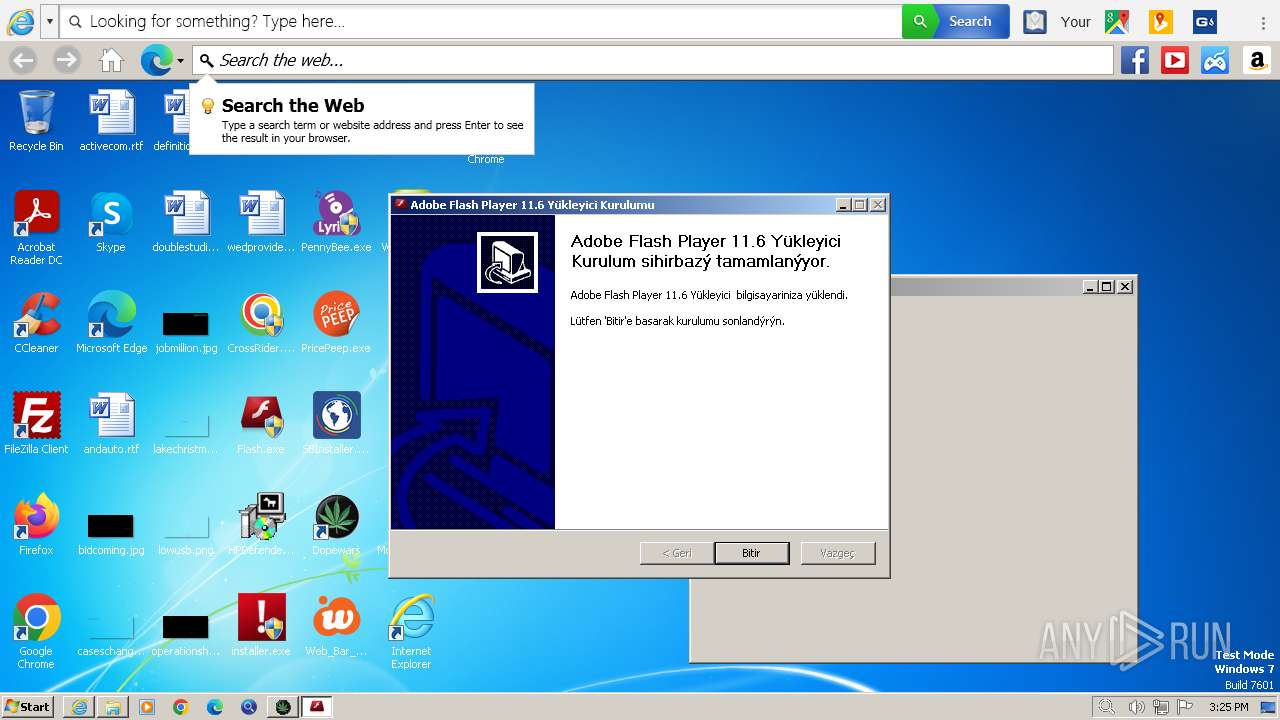
Task: Expand the Edge browser selector arrow in toolbar
Action: pyautogui.click(x=180, y=61)
